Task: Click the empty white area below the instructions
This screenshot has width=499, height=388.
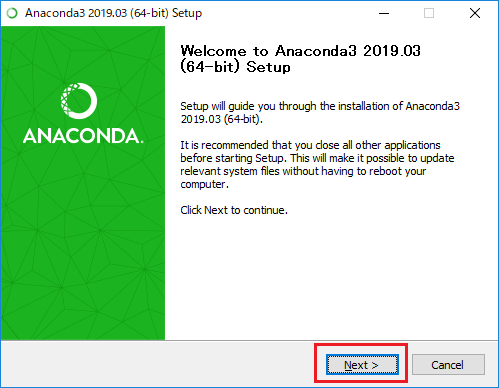Action: (330, 277)
